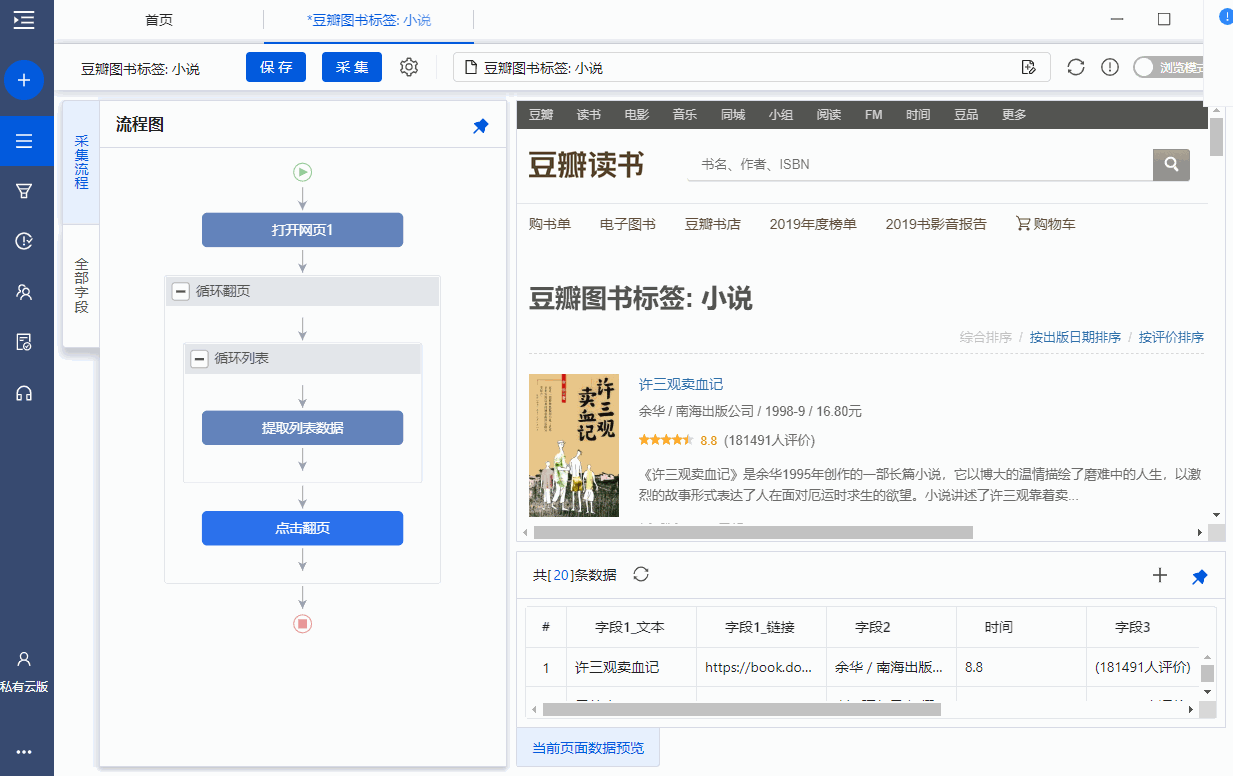Screen dimensions: 1233x776
Task: Refresh the data count preview
Action: [x=641, y=574]
